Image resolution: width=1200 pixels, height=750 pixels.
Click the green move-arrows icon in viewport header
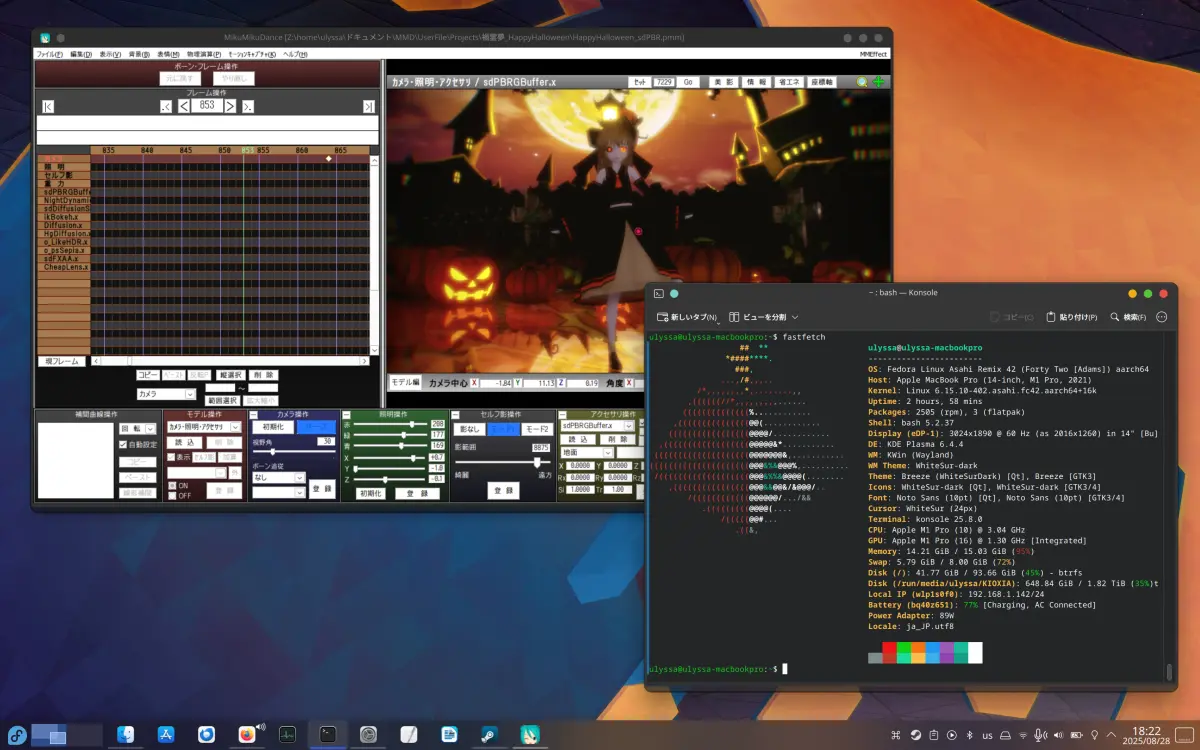tap(878, 82)
